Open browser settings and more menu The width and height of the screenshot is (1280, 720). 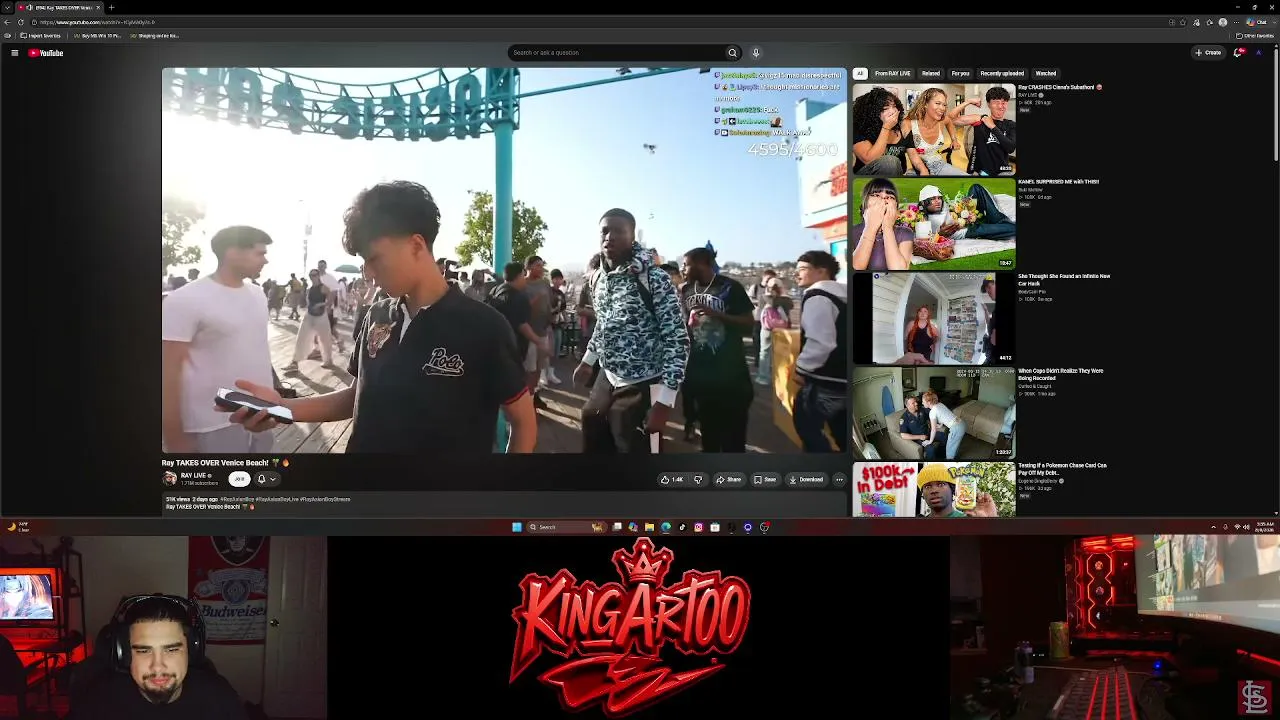tap(1236, 22)
